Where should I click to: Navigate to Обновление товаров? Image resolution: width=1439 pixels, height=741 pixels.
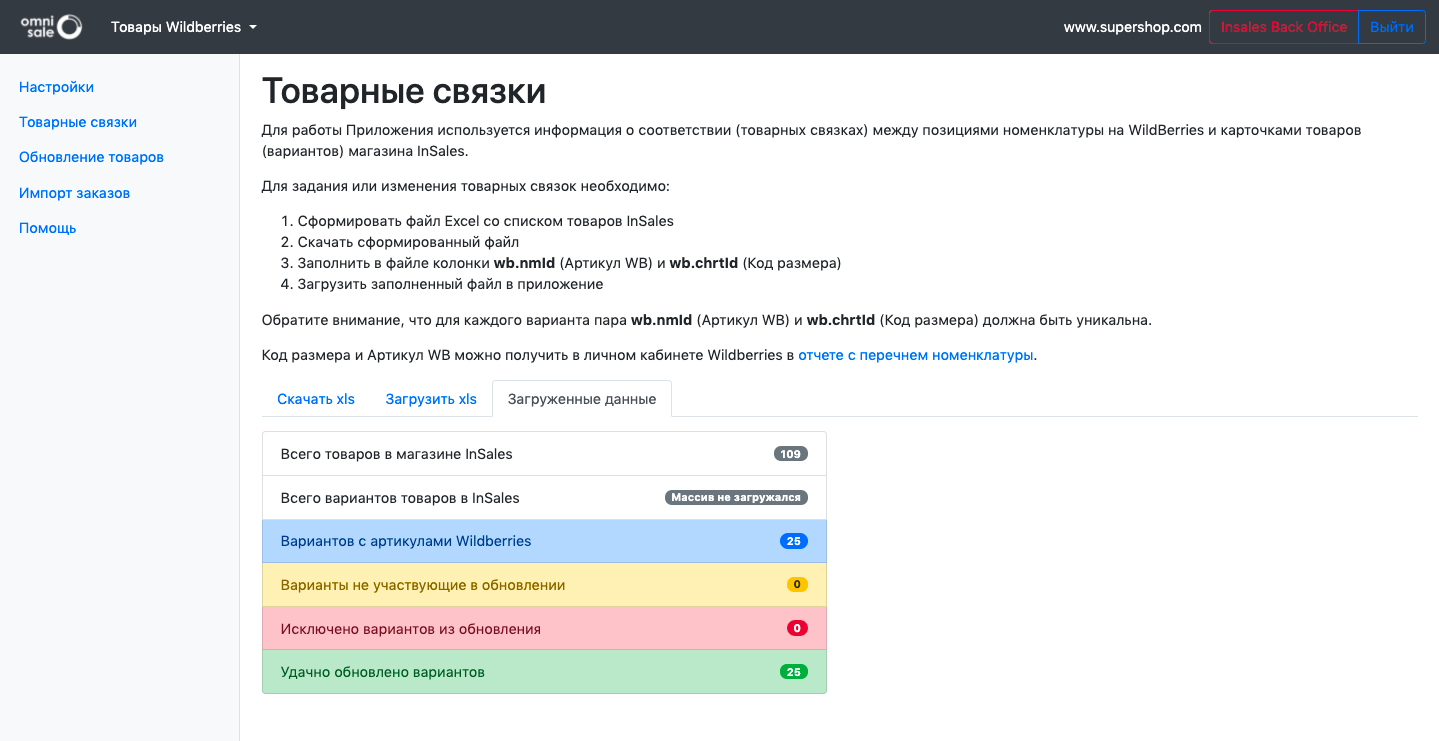coord(91,157)
